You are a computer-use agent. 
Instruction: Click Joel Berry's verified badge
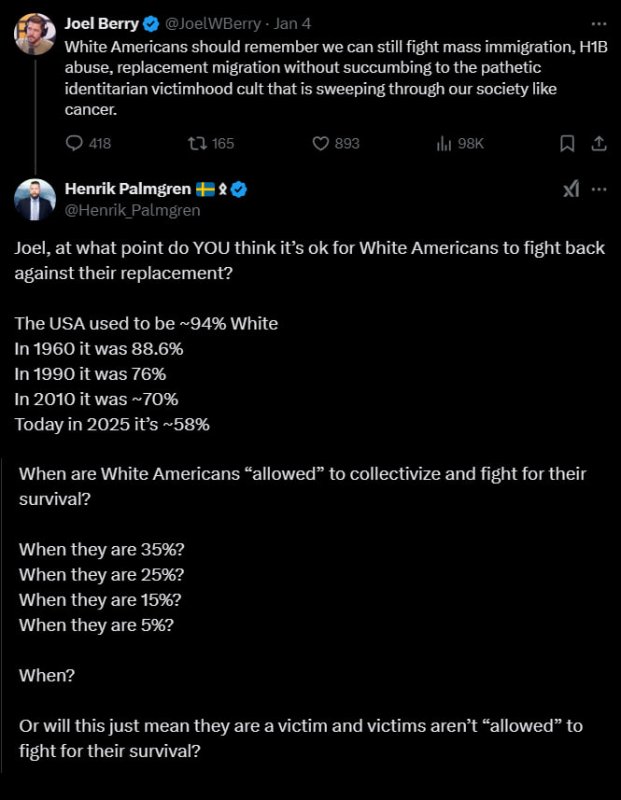tap(151, 24)
